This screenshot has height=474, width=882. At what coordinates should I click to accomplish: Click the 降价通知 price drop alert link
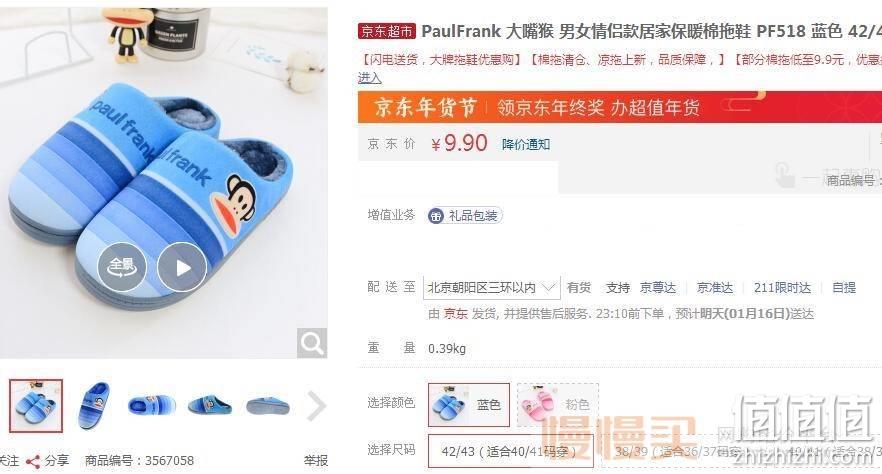(526, 145)
